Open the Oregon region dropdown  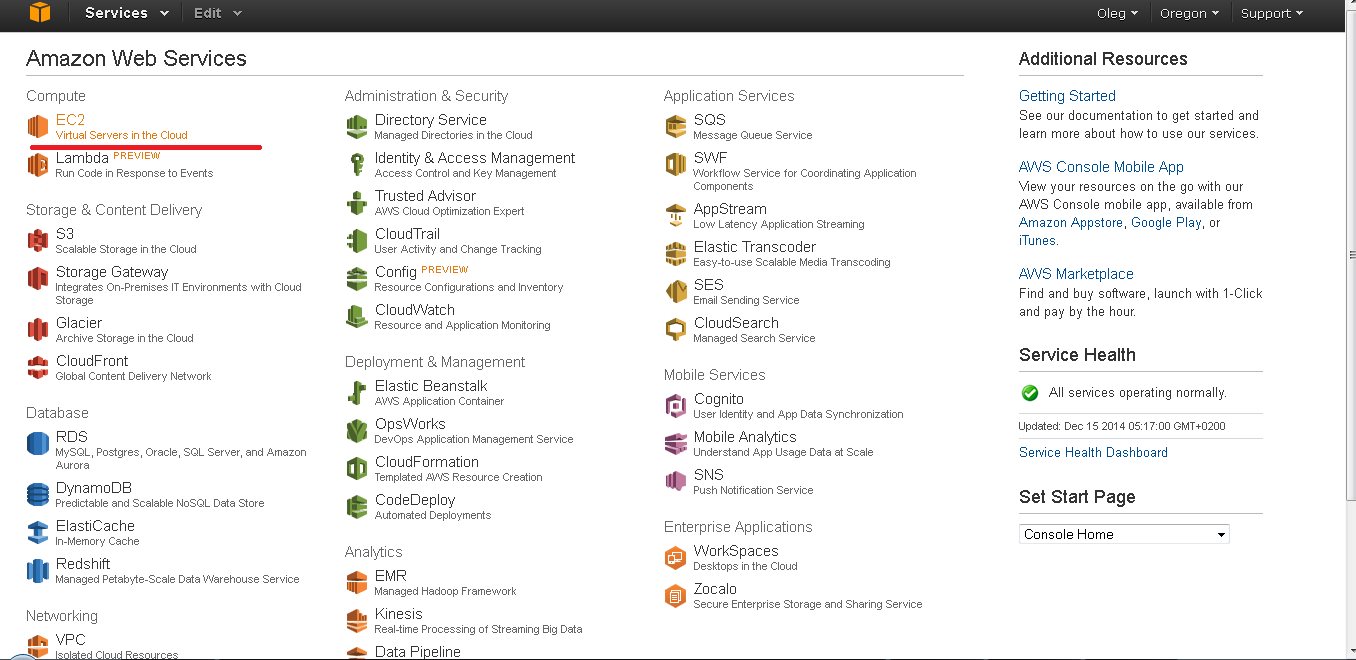(x=1189, y=13)
